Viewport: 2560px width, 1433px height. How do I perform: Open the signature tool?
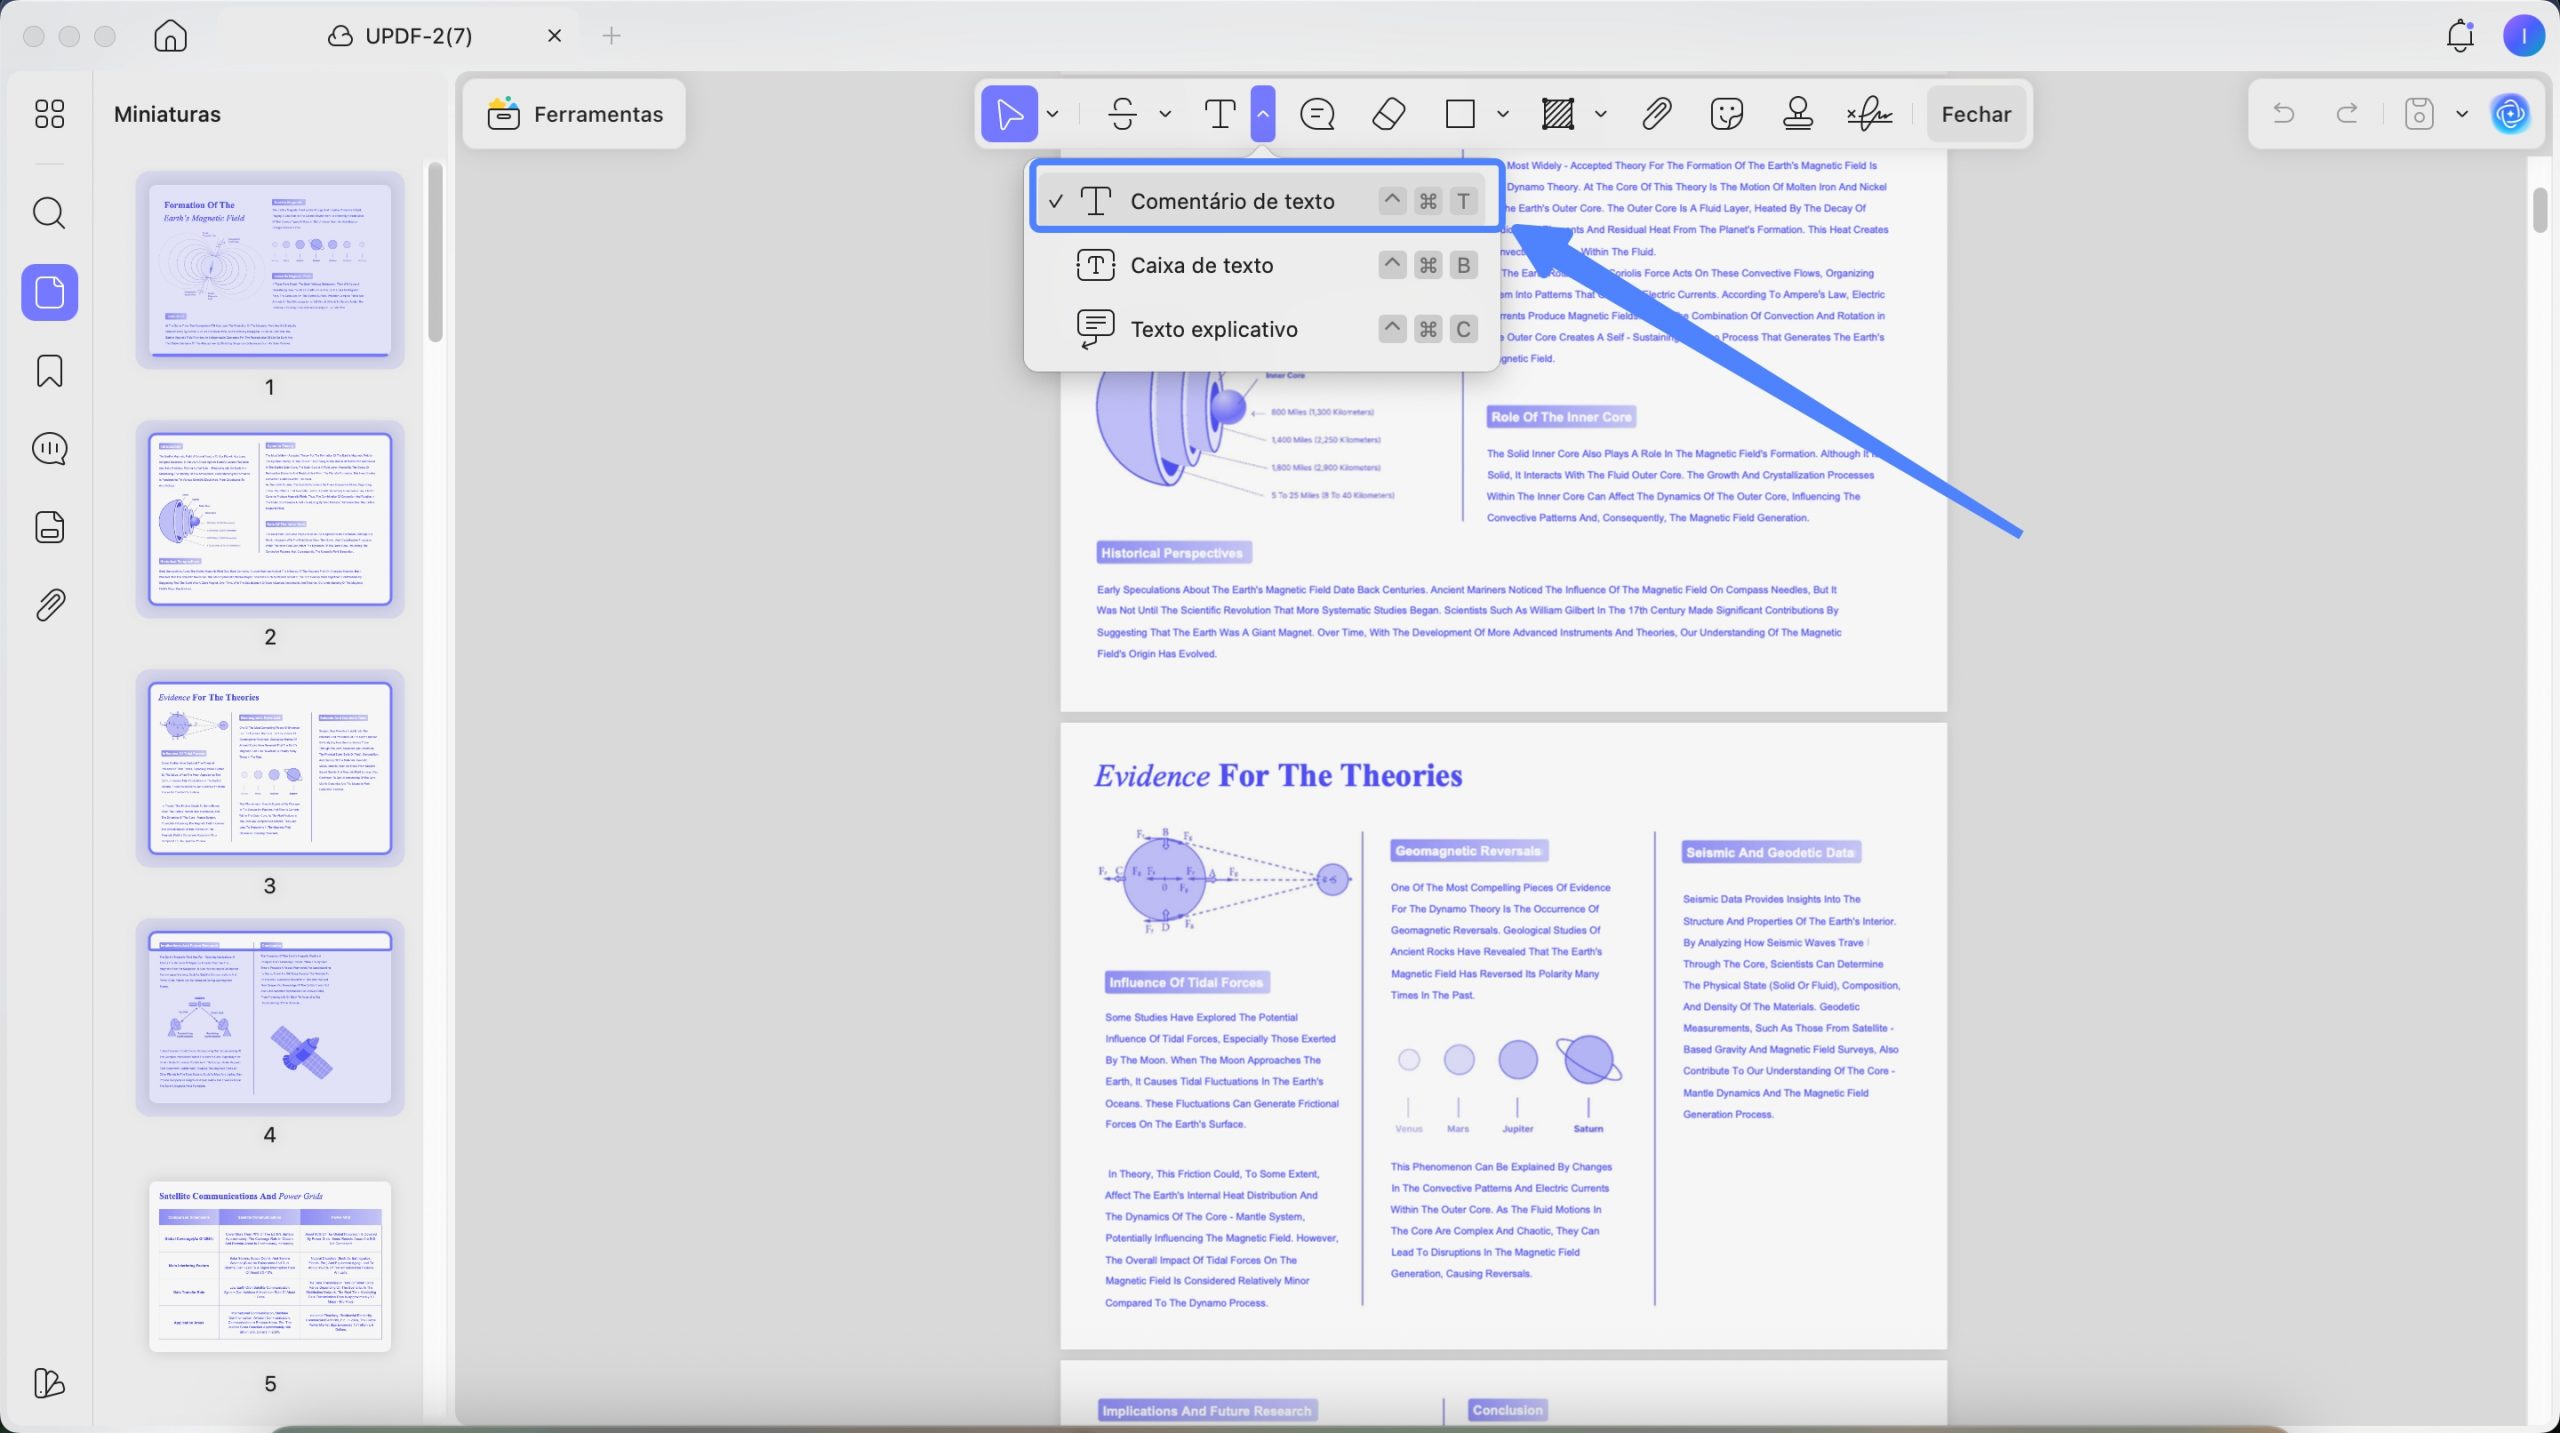pos(1869,114)
